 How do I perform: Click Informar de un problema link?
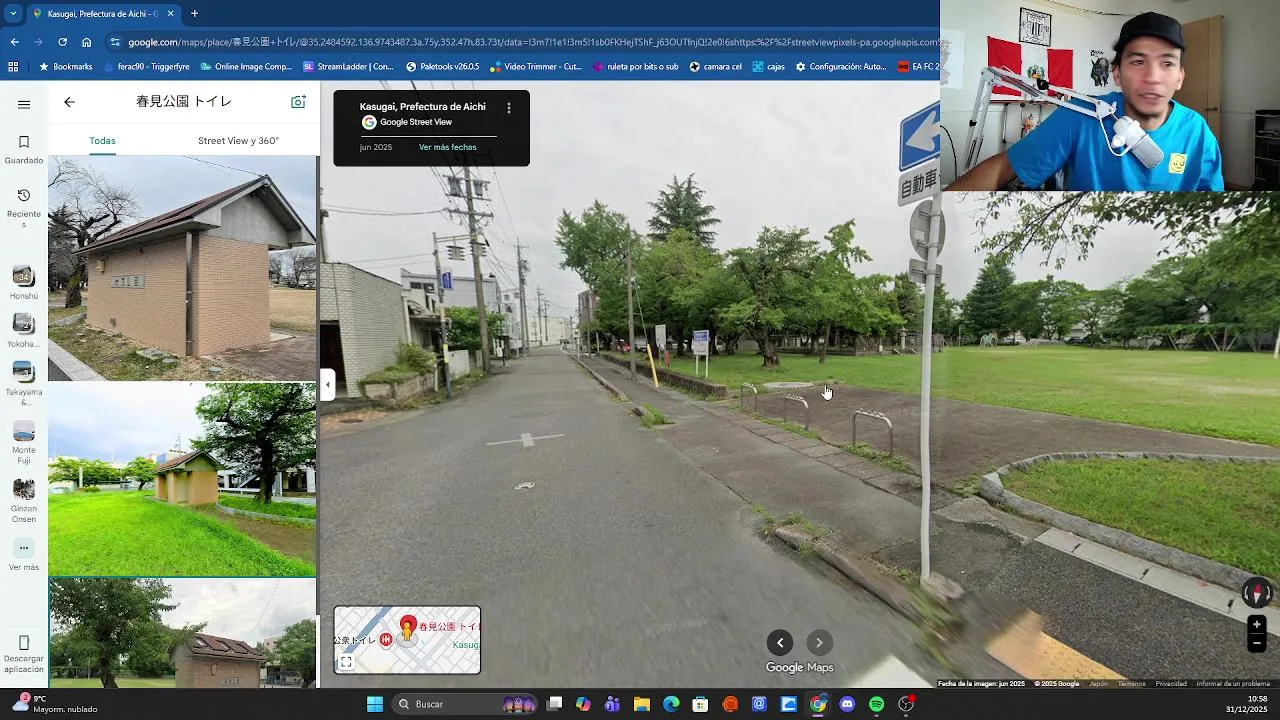tap(1233, 684)
